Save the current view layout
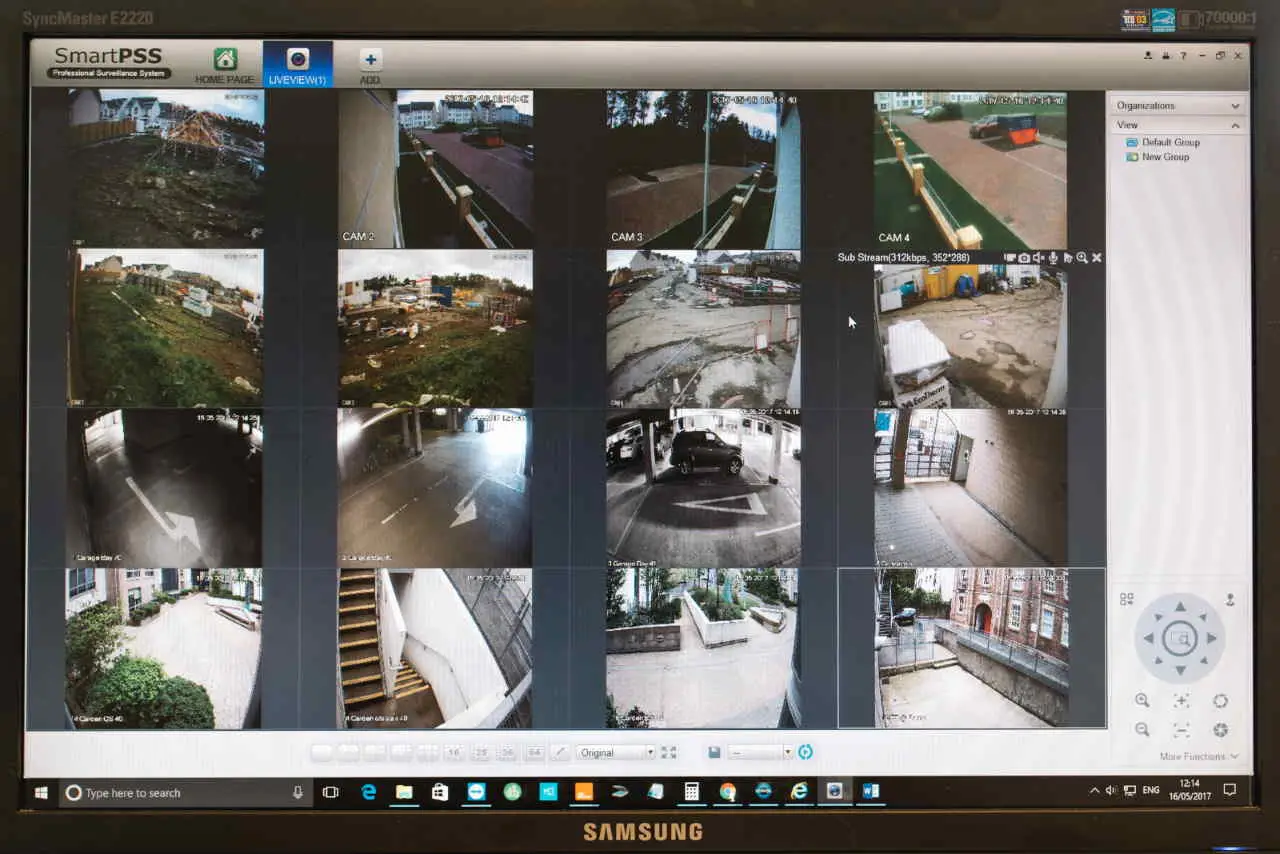 (713, 751)
